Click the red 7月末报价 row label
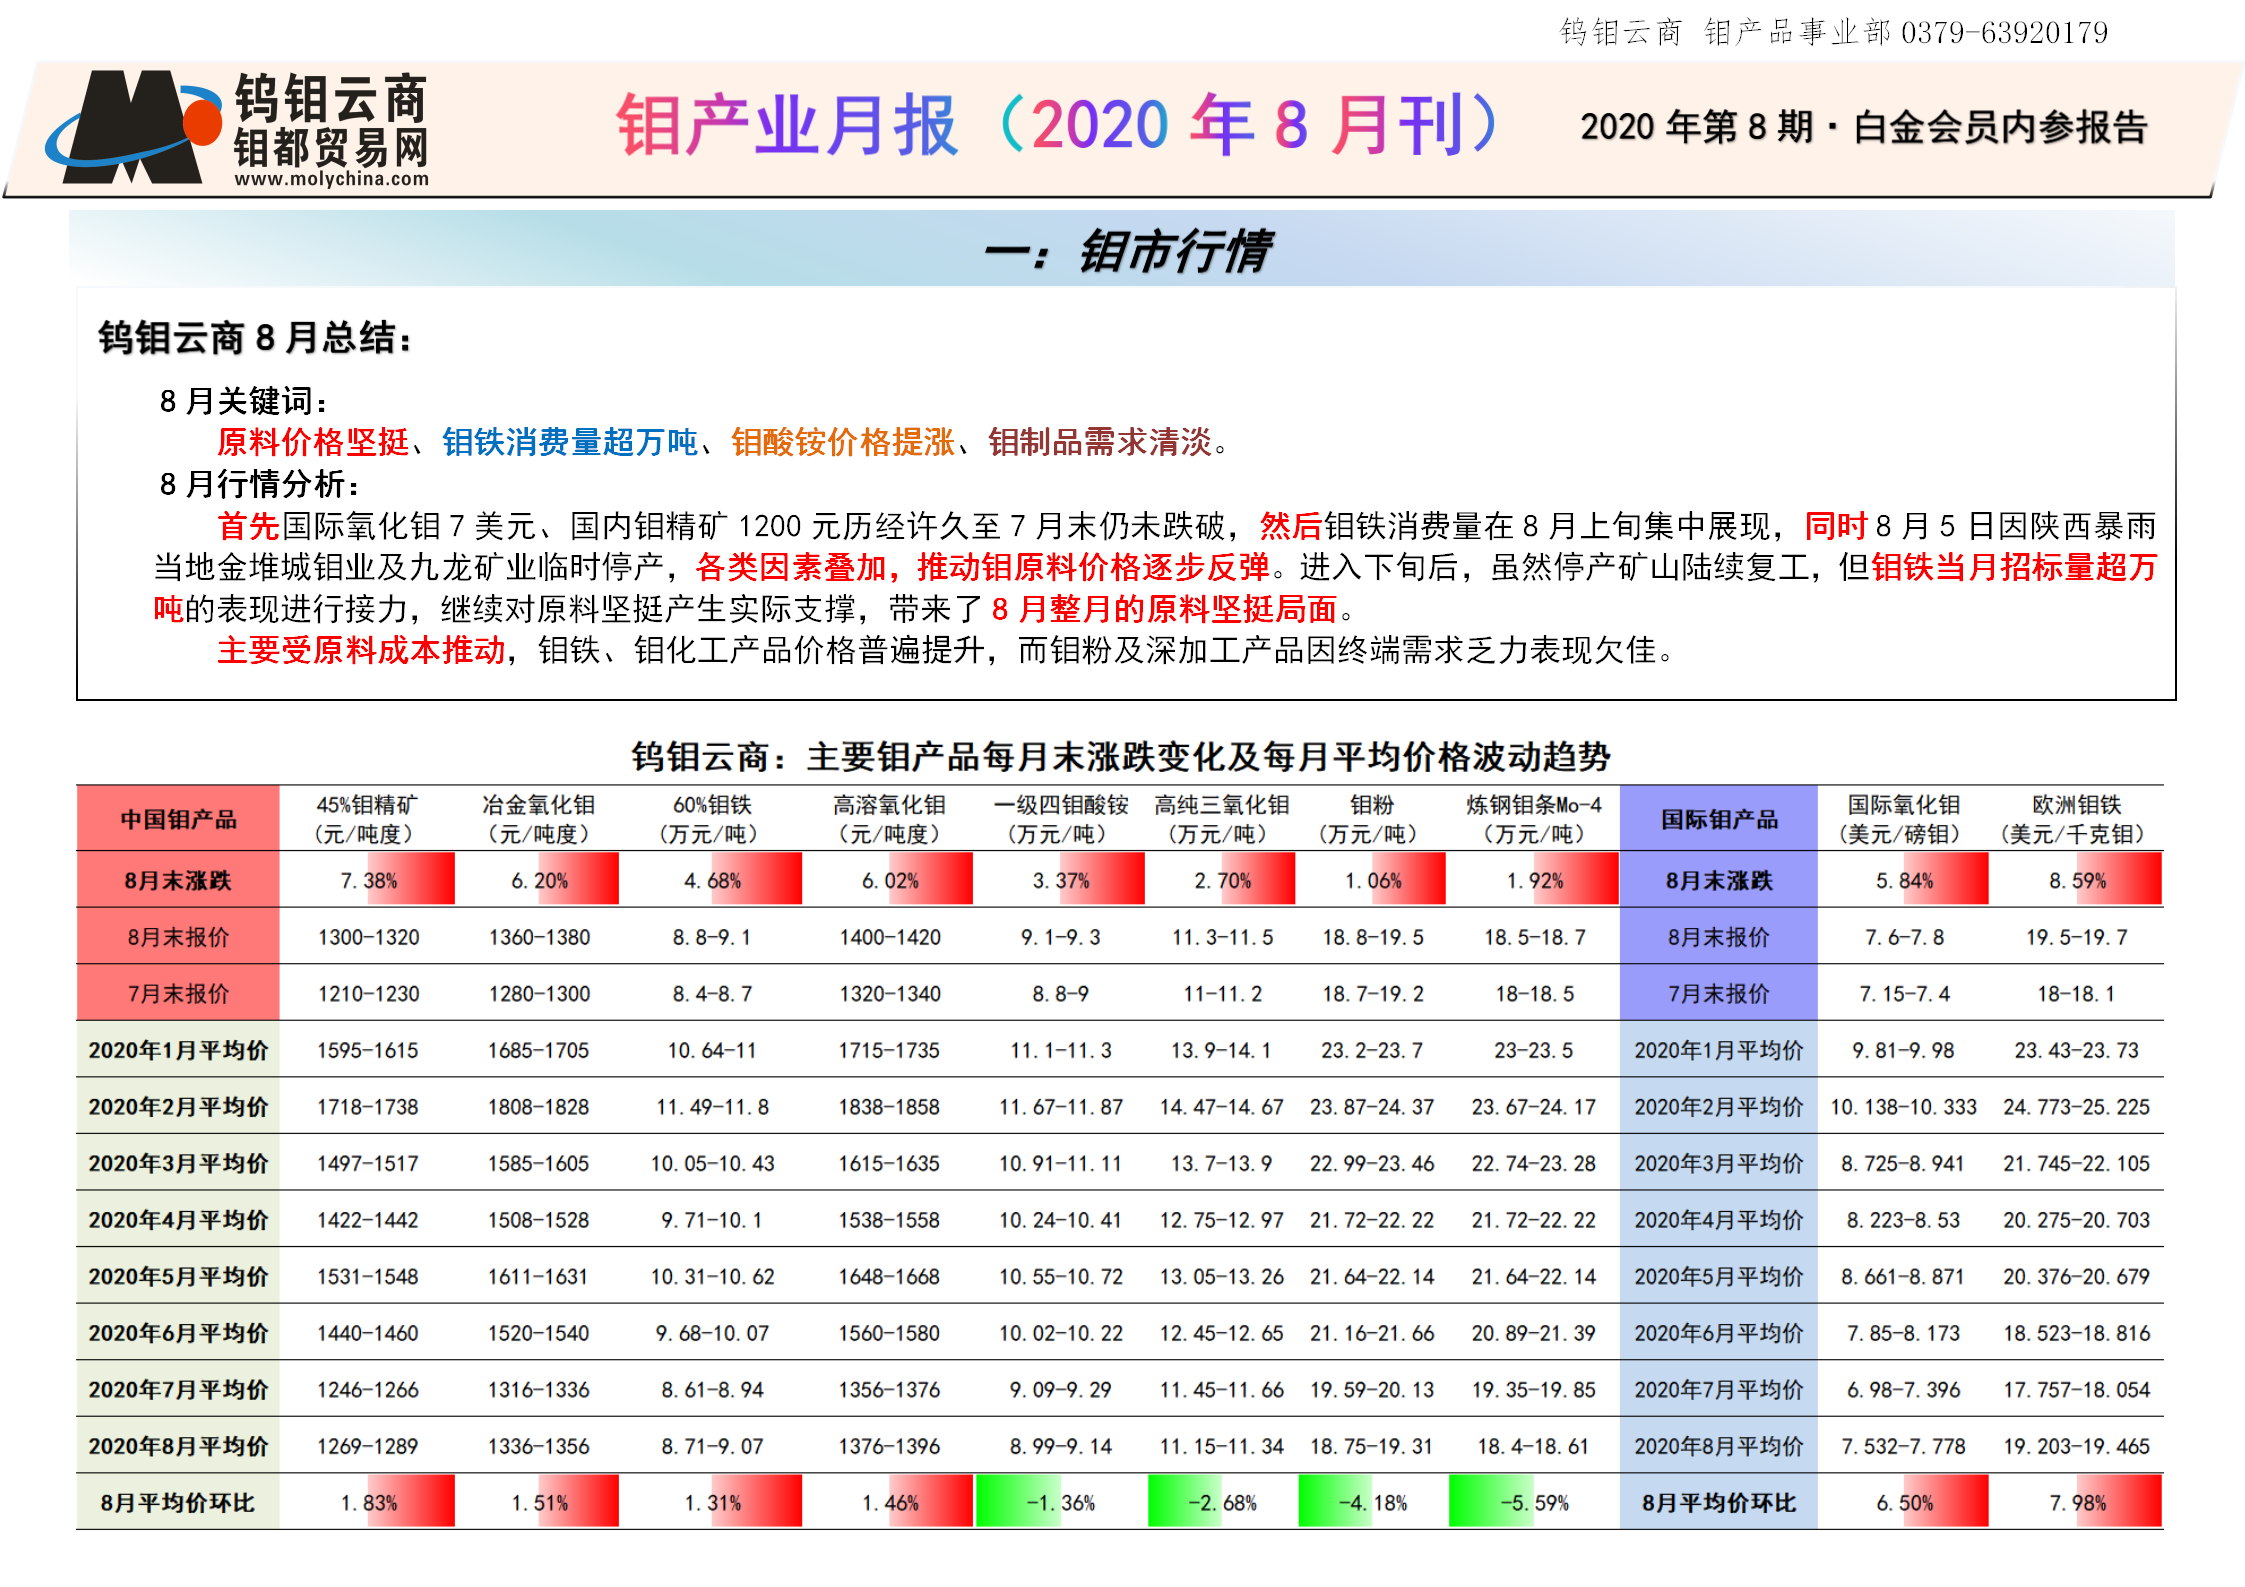This screenshot has width=2245, height=1587. tap(178, 994)
